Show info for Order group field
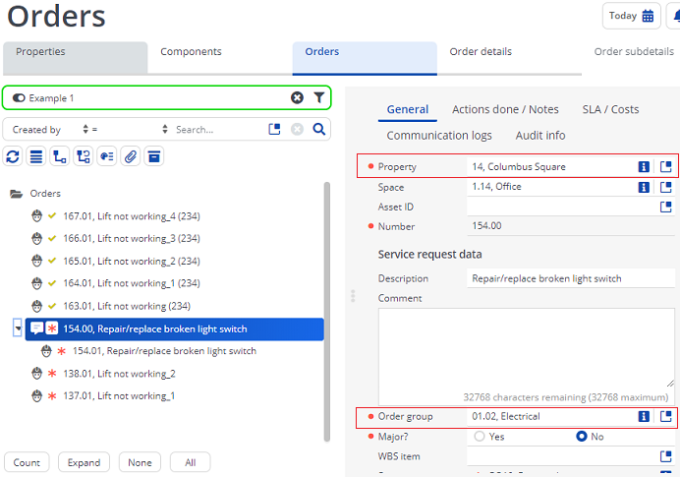Viewport: 680px width, 477px height. click(644, 416)
